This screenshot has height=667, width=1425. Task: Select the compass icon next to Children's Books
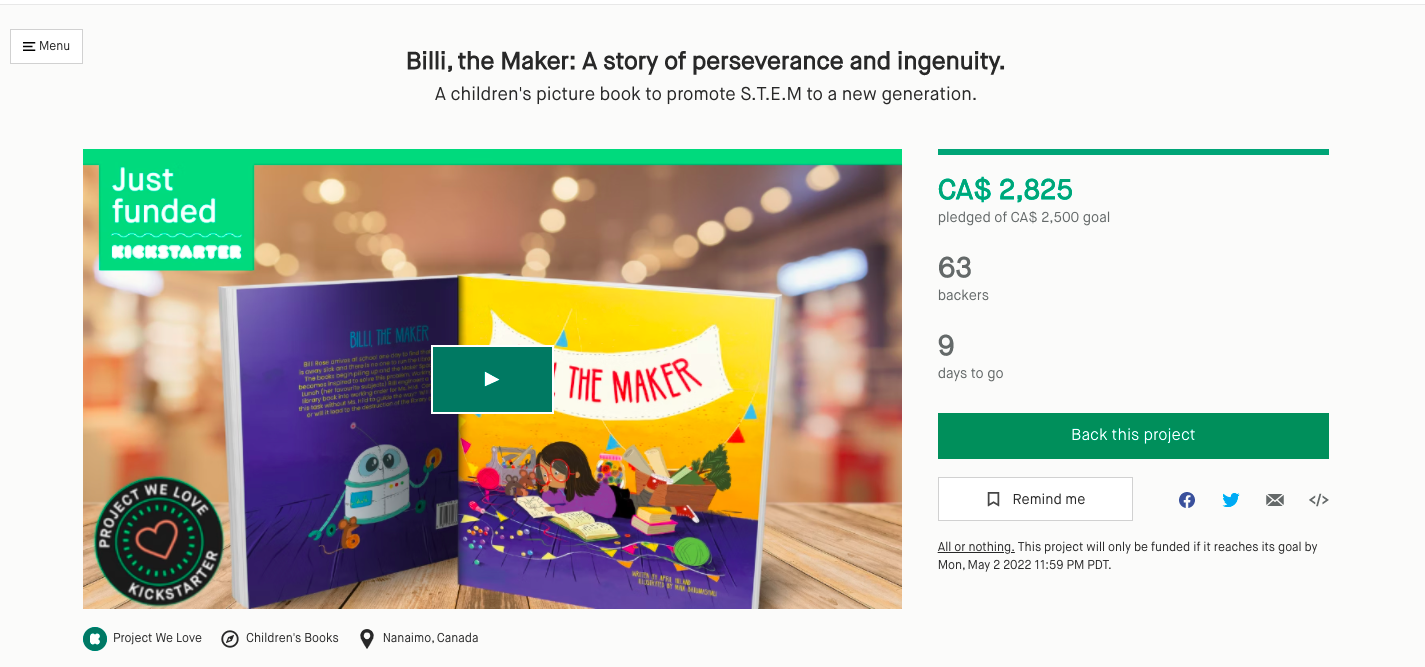click(232, 638)
